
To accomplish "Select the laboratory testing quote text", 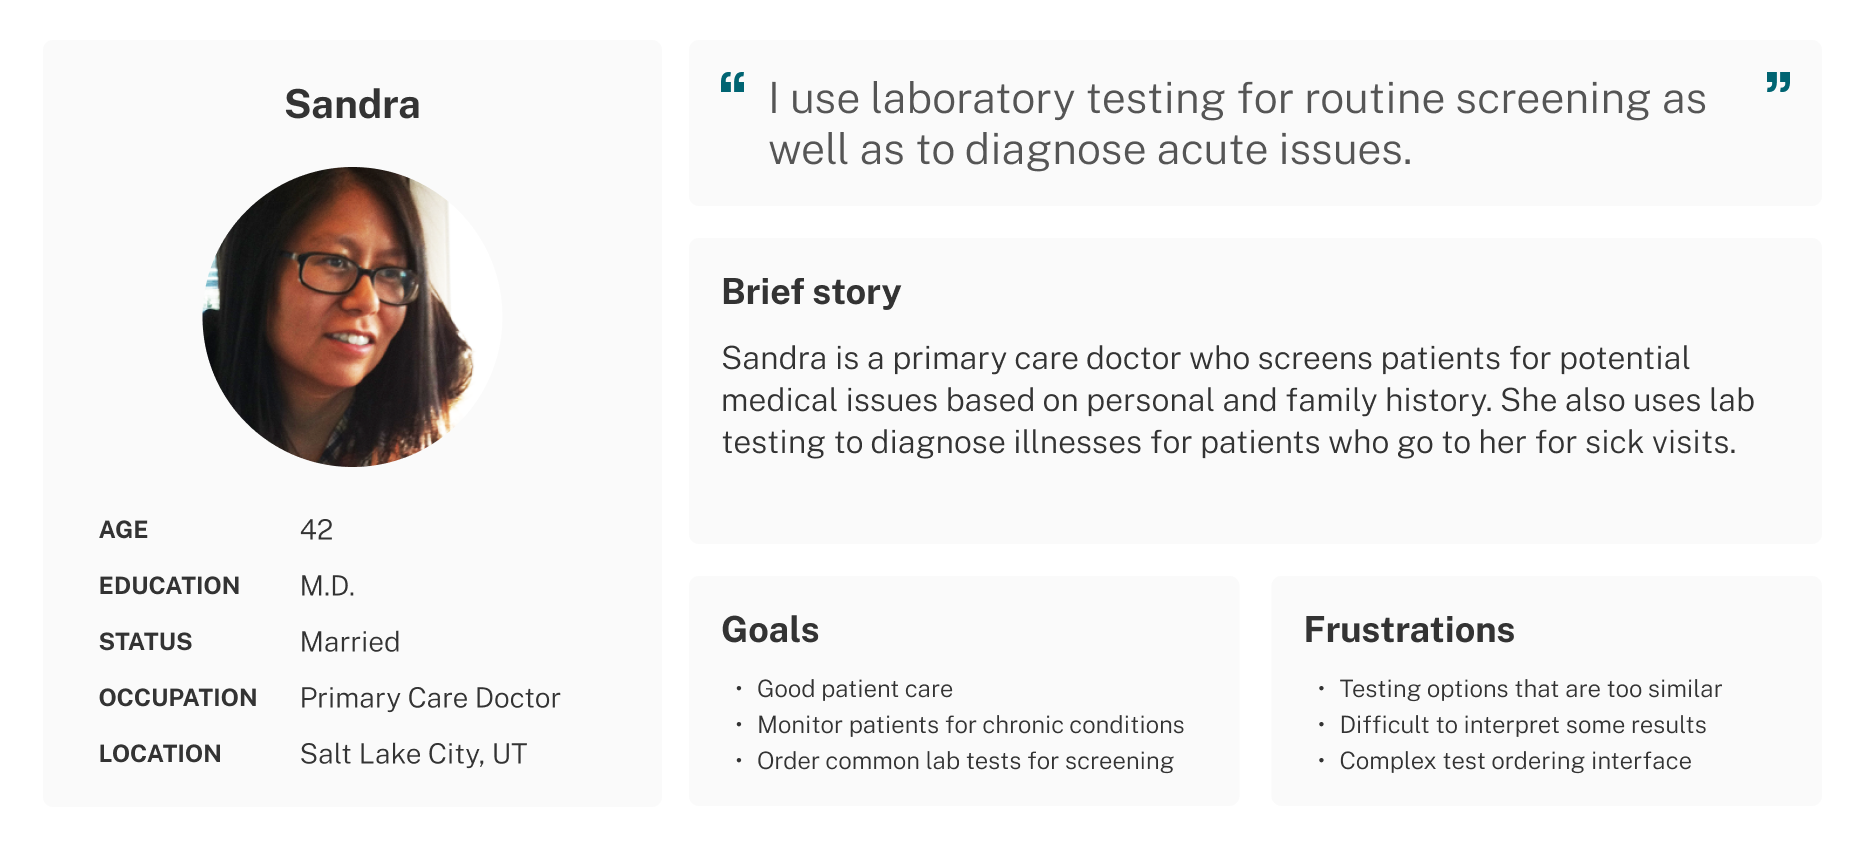I will (1237, 124).
